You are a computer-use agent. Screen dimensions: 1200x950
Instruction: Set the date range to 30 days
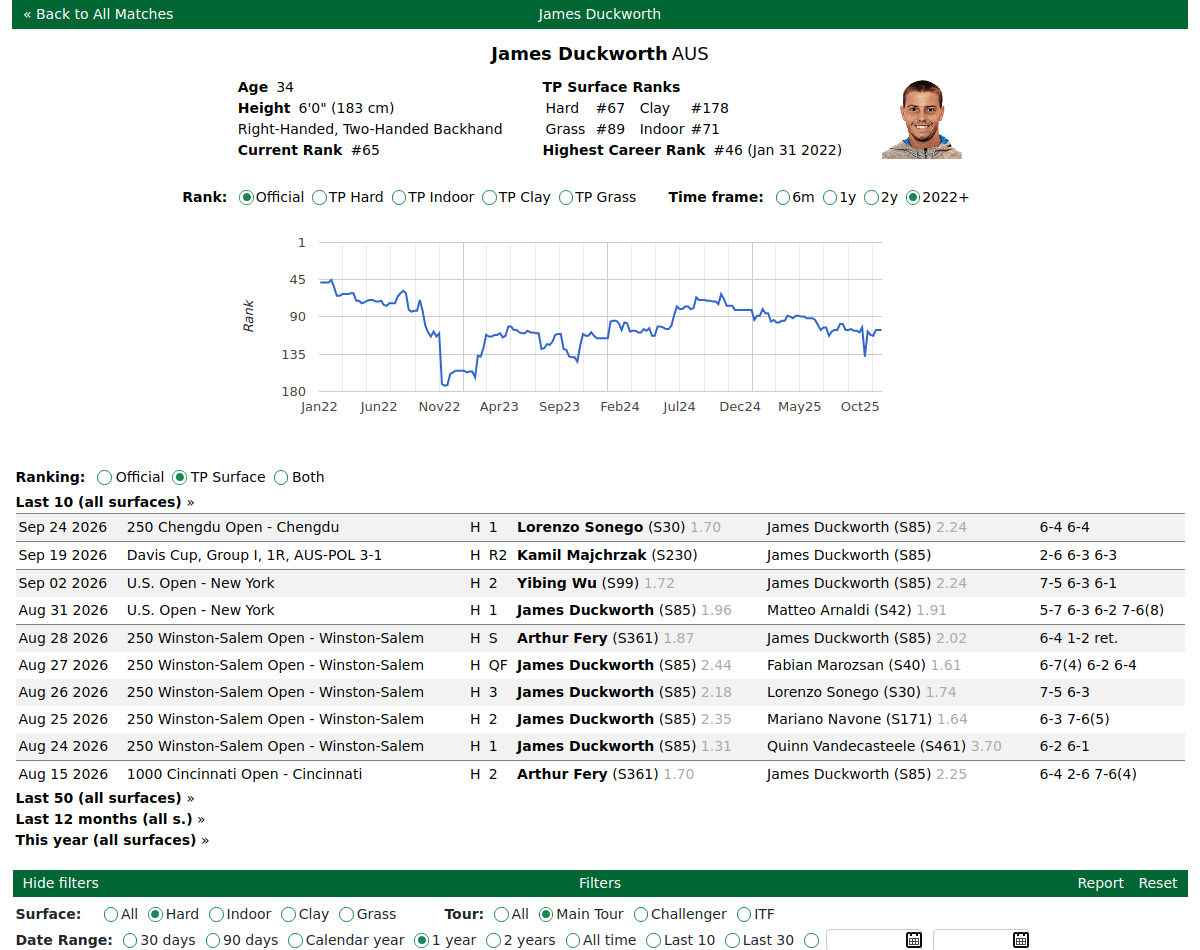(x=130, y=940)
